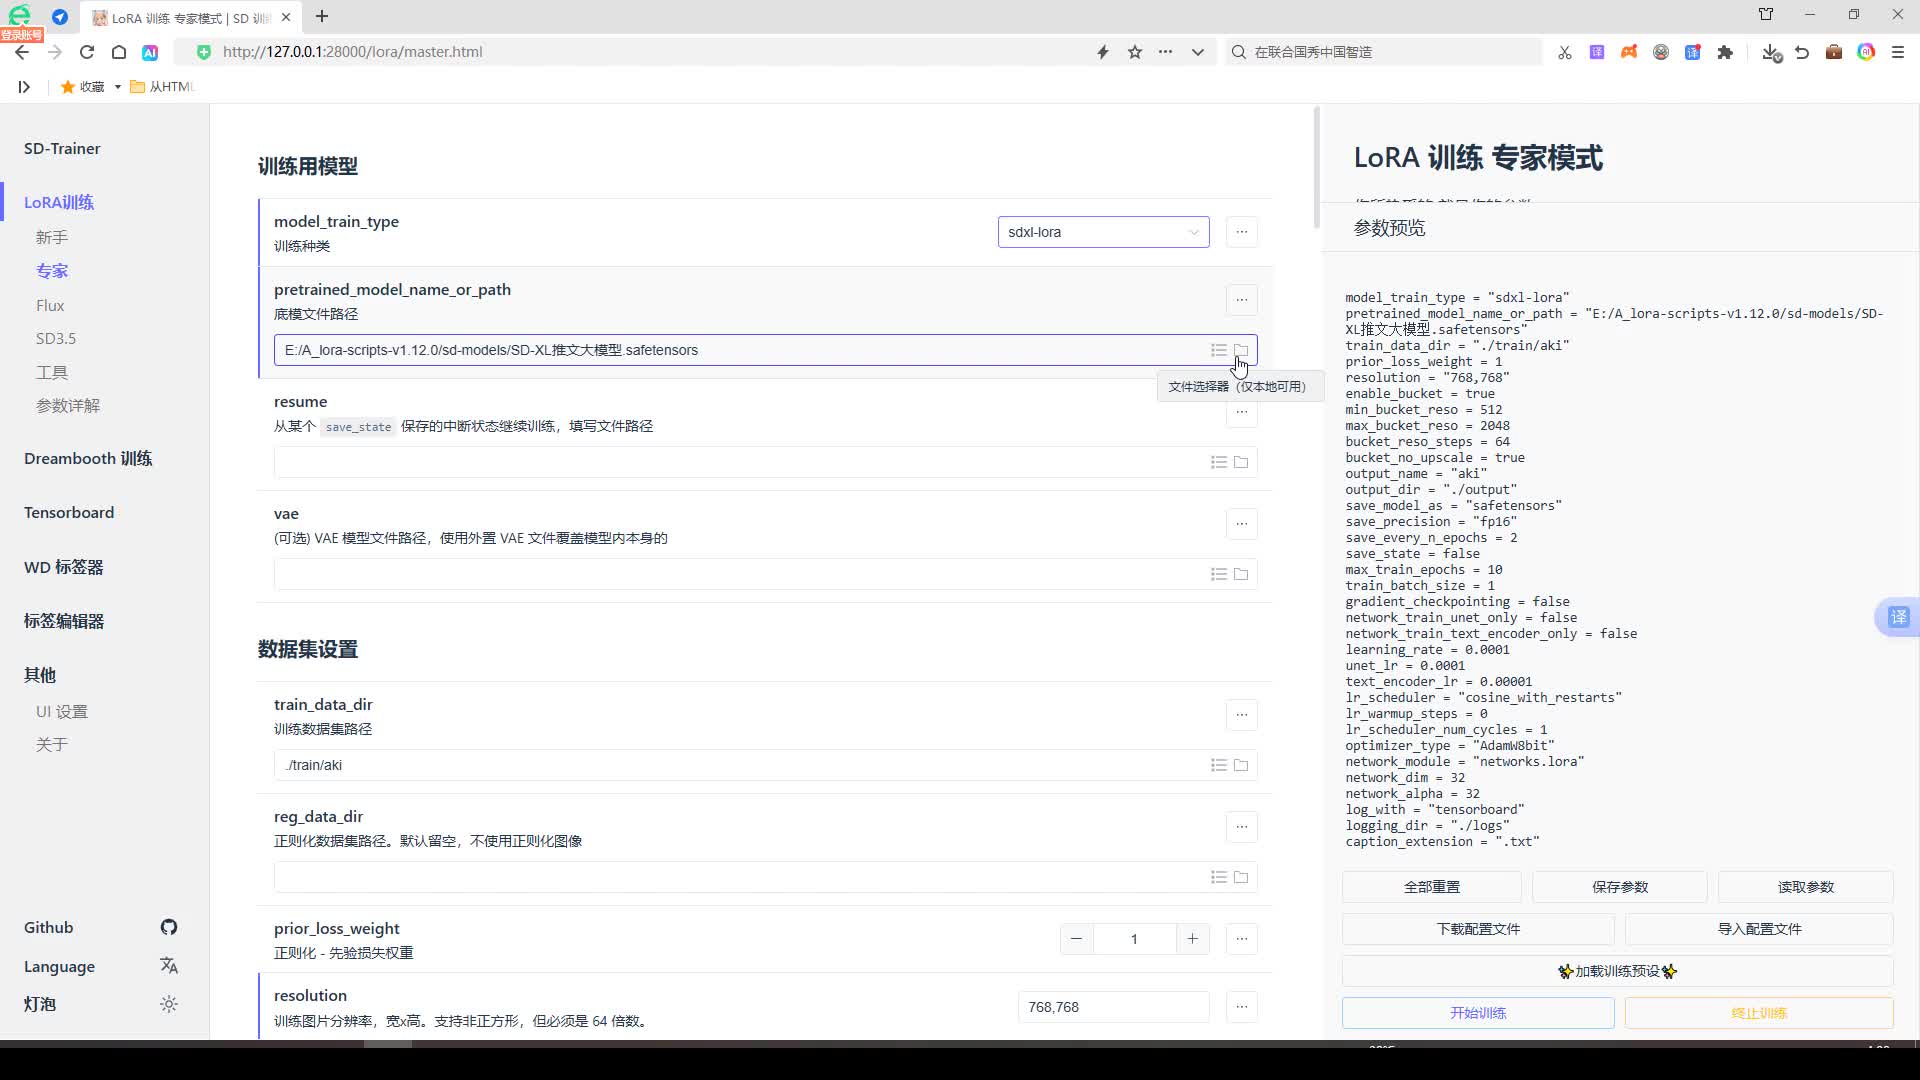Expand options menu for model_train_type
Image resolution: width=1920 pixels, height=1080 pixels.
click(1241, 232)
